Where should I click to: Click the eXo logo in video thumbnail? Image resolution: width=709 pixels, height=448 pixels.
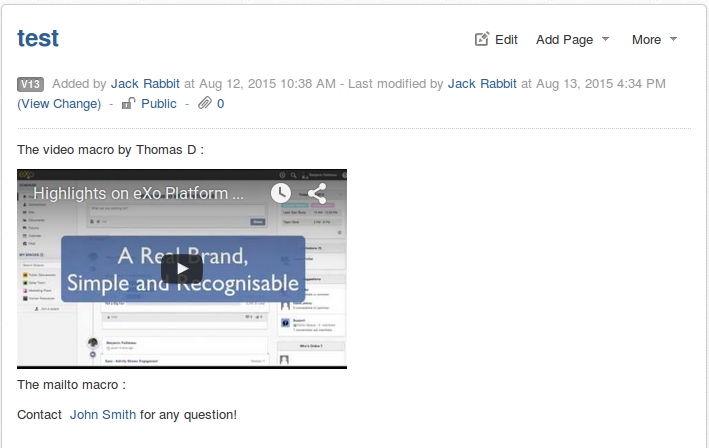click(26, 174)
